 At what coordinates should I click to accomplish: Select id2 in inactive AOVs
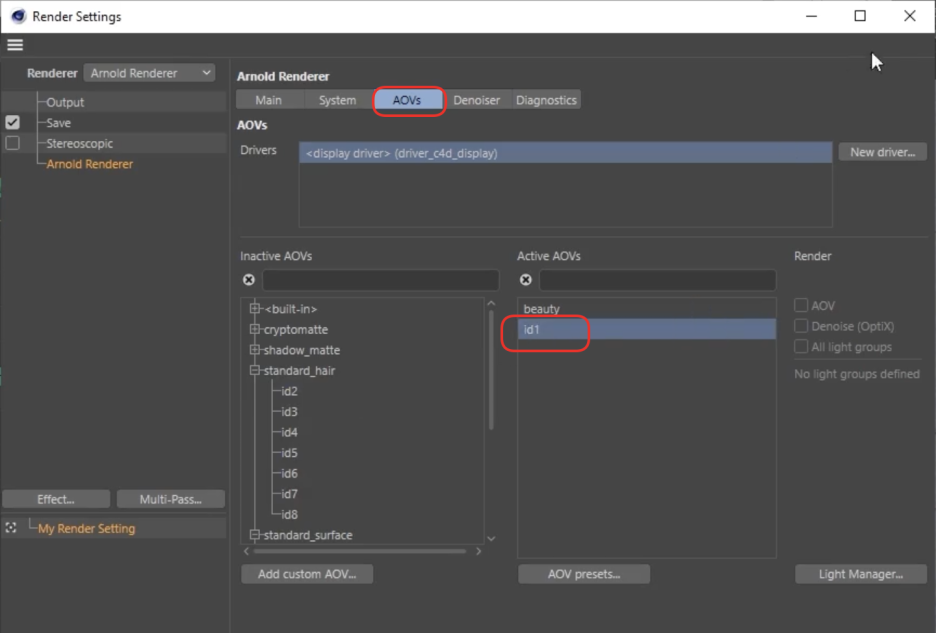pos(290,391)
